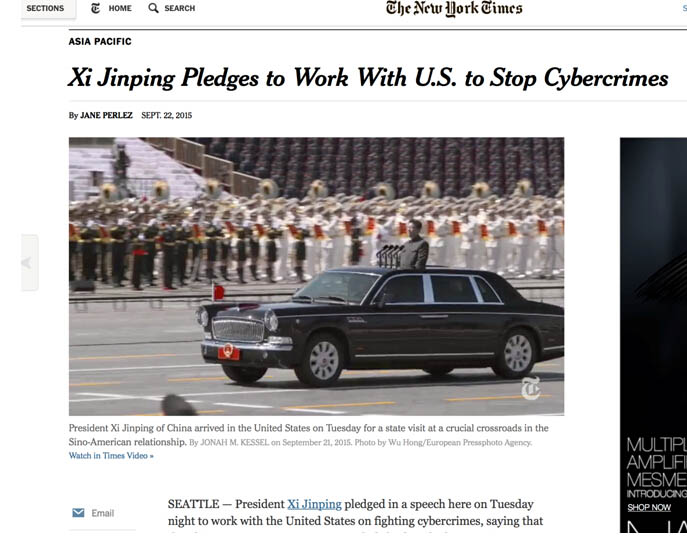Click the Times T logo icon
This screenshot has height=536, width=687.
pyautogui.click(x=96, y=8)
